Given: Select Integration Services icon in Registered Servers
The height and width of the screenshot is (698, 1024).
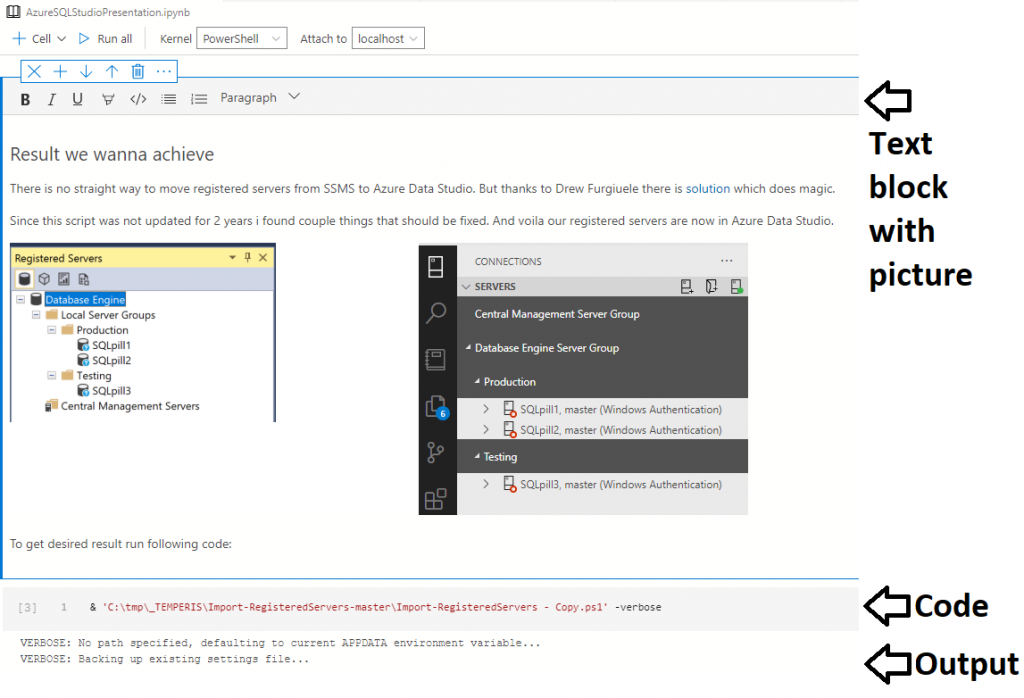Looking at the screenshot, I should pos(84,279).
